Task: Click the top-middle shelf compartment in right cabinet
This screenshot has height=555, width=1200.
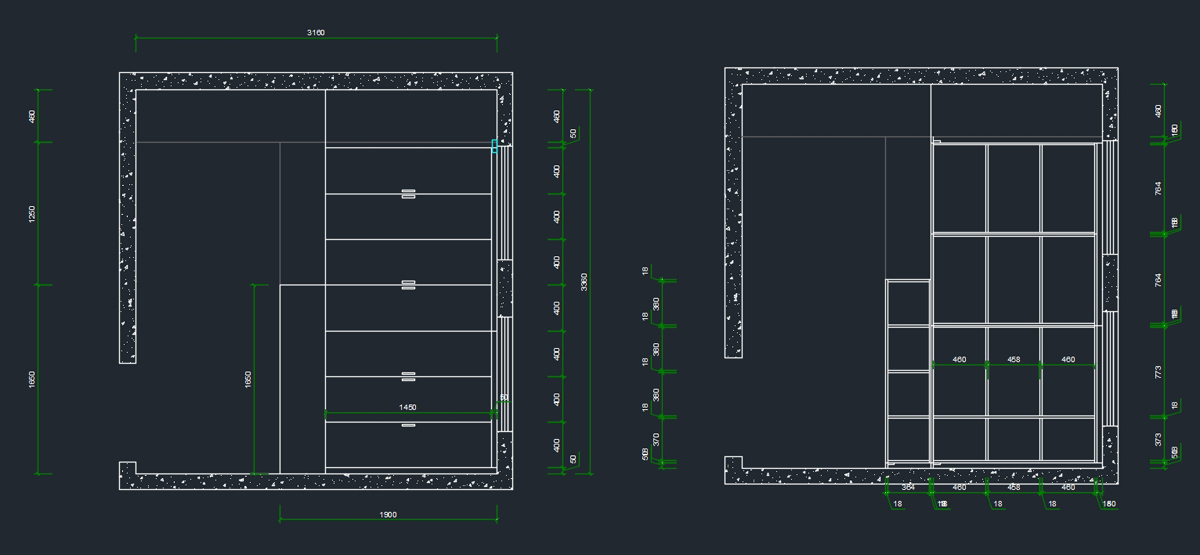Action: pos(1014,188)
